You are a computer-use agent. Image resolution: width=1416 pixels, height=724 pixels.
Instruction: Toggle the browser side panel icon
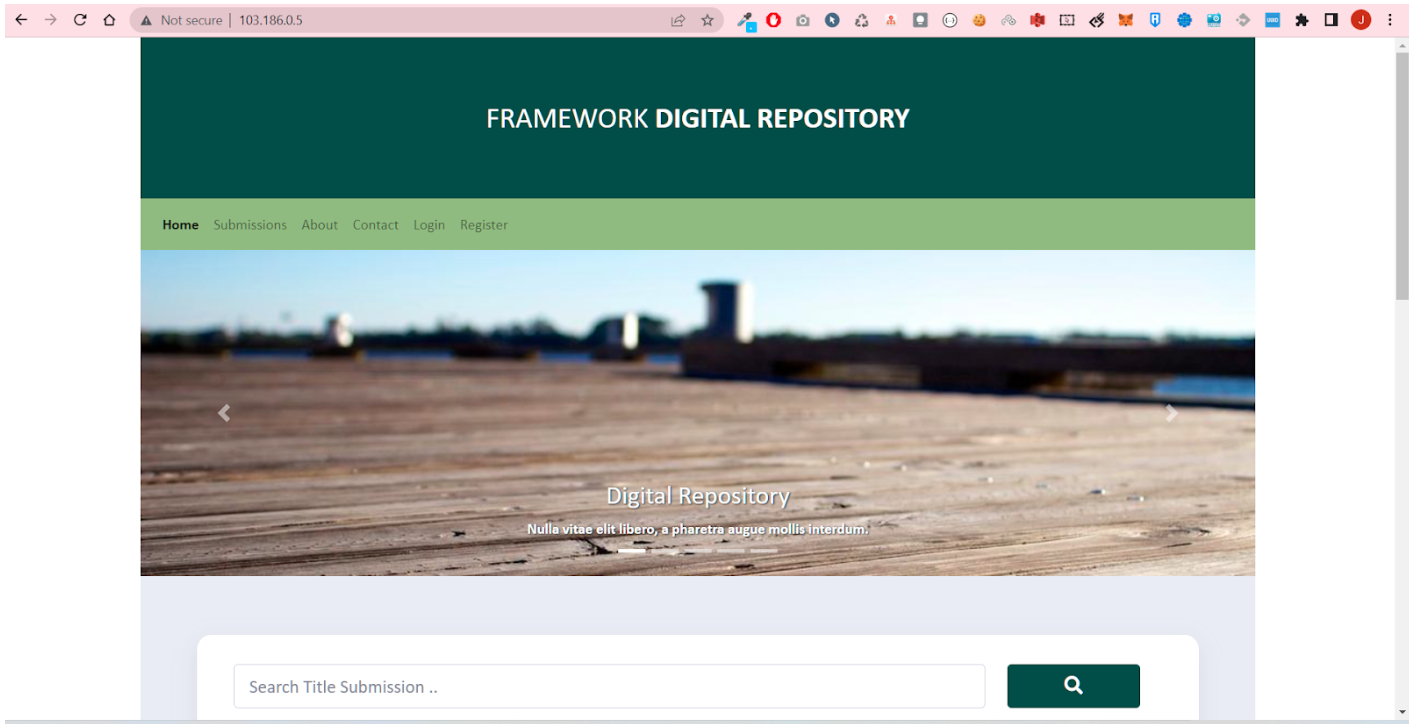[x=1331, y=20]
